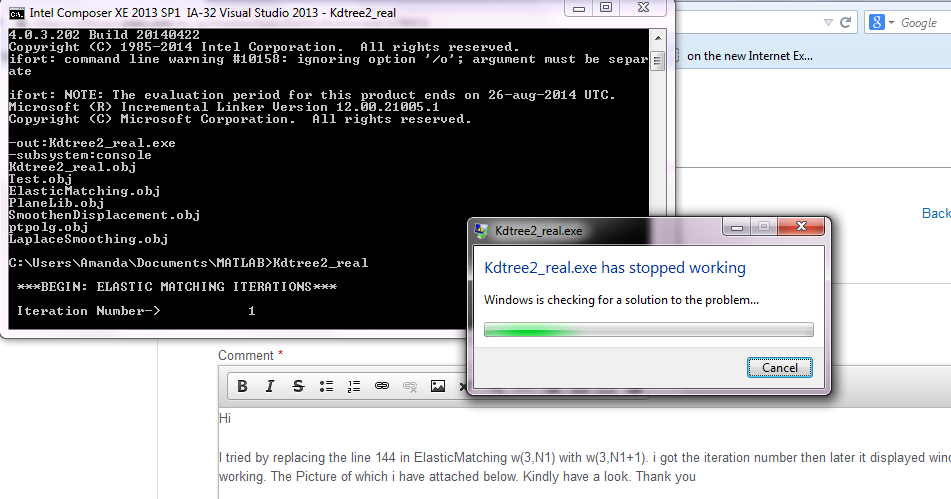
Task: Open the 'on the new Internet Ex...' bookmark
Action: click(x=750, y=56)
